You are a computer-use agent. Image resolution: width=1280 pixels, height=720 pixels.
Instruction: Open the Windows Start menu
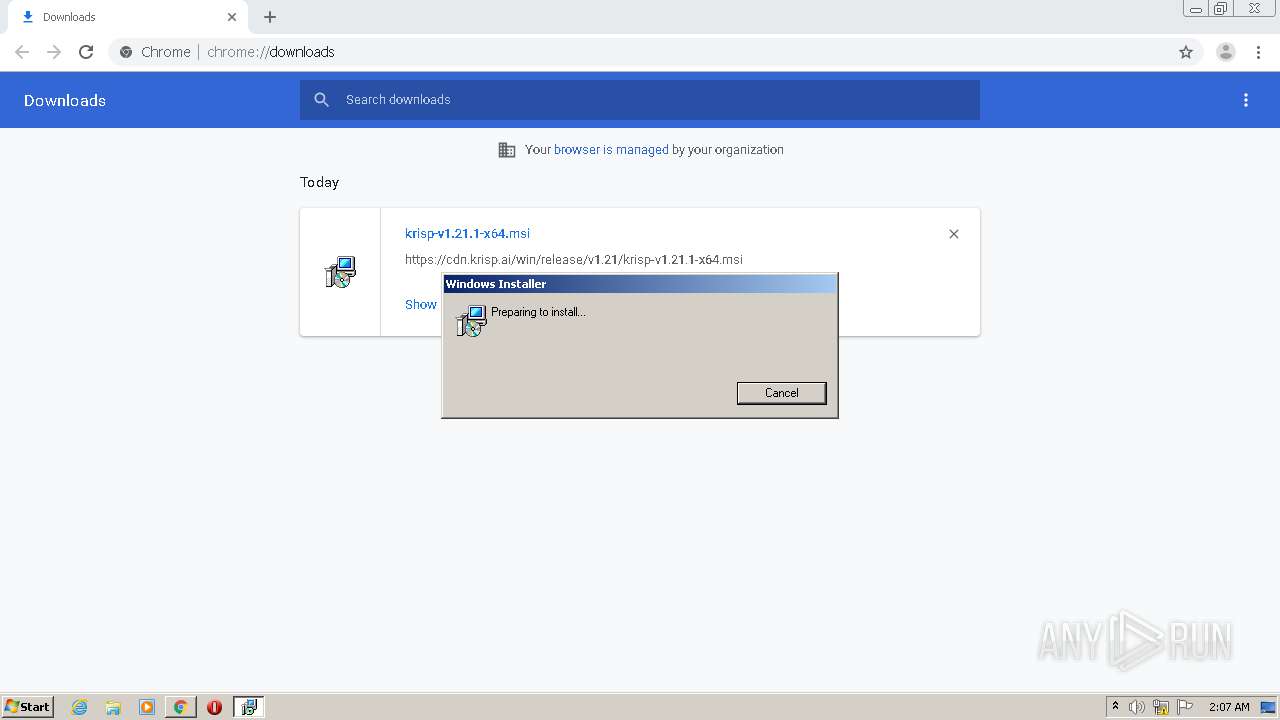[28, 707]
